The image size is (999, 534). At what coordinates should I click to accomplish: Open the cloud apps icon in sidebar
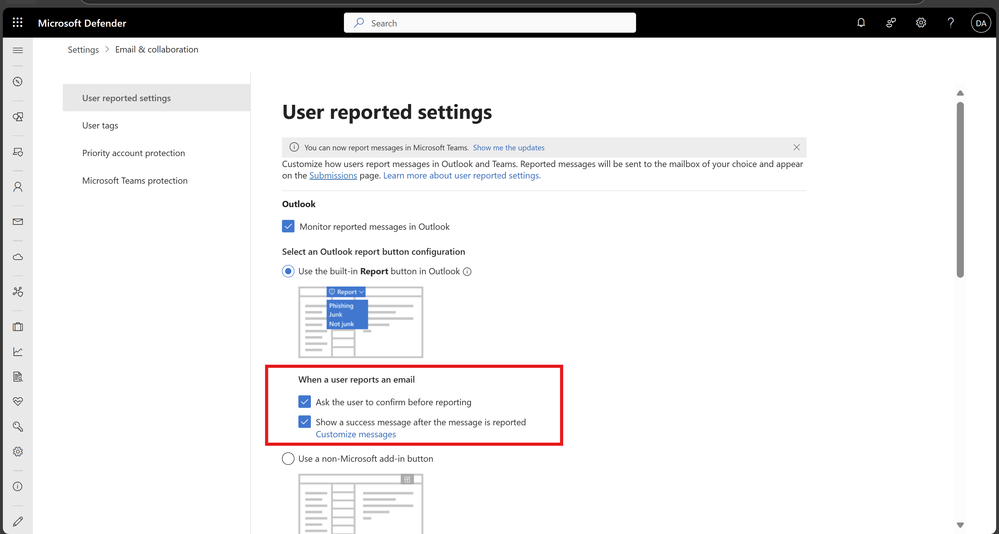point(18,257)
